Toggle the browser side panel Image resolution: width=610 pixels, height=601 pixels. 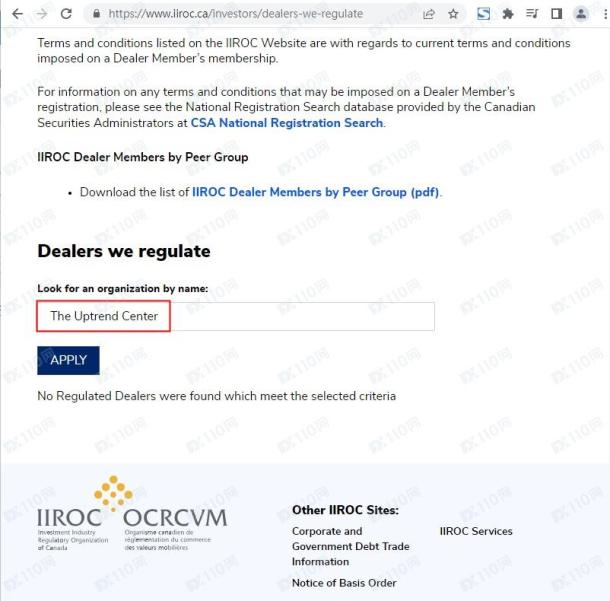[557, 14]
